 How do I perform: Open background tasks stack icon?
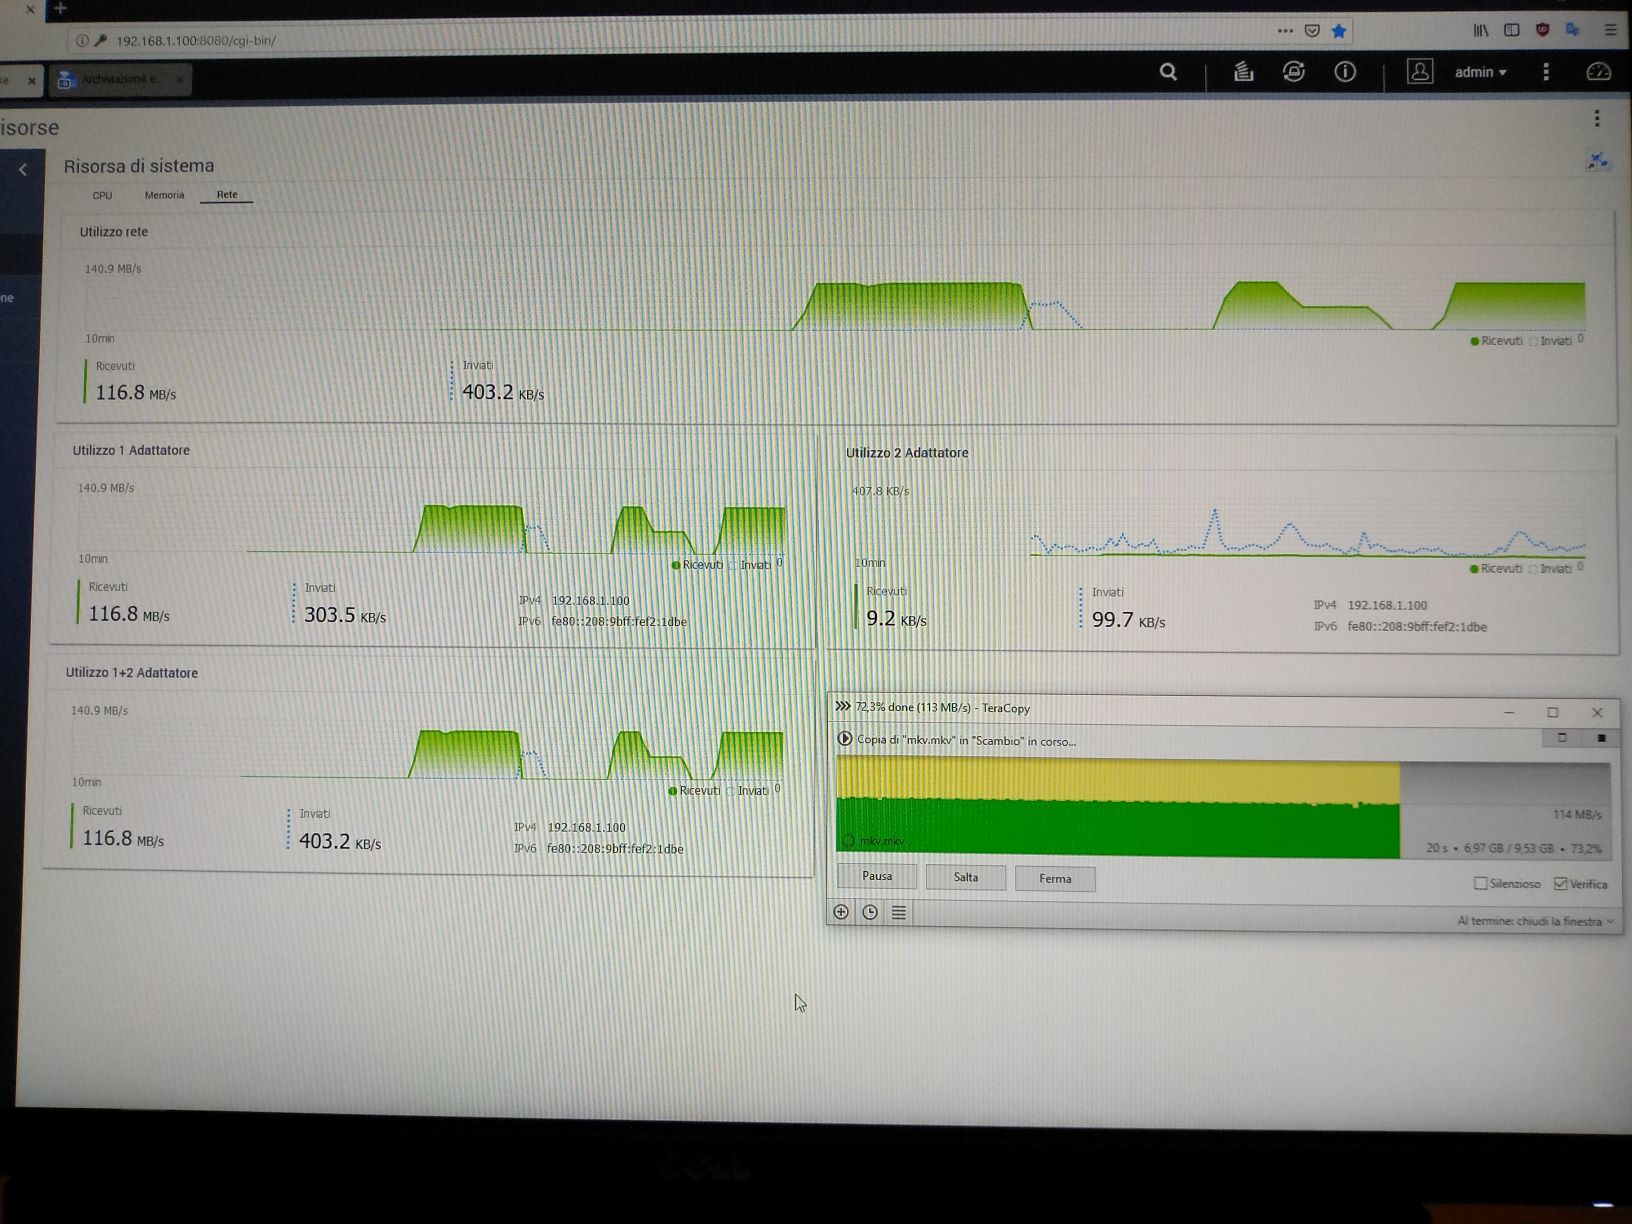1243,72
